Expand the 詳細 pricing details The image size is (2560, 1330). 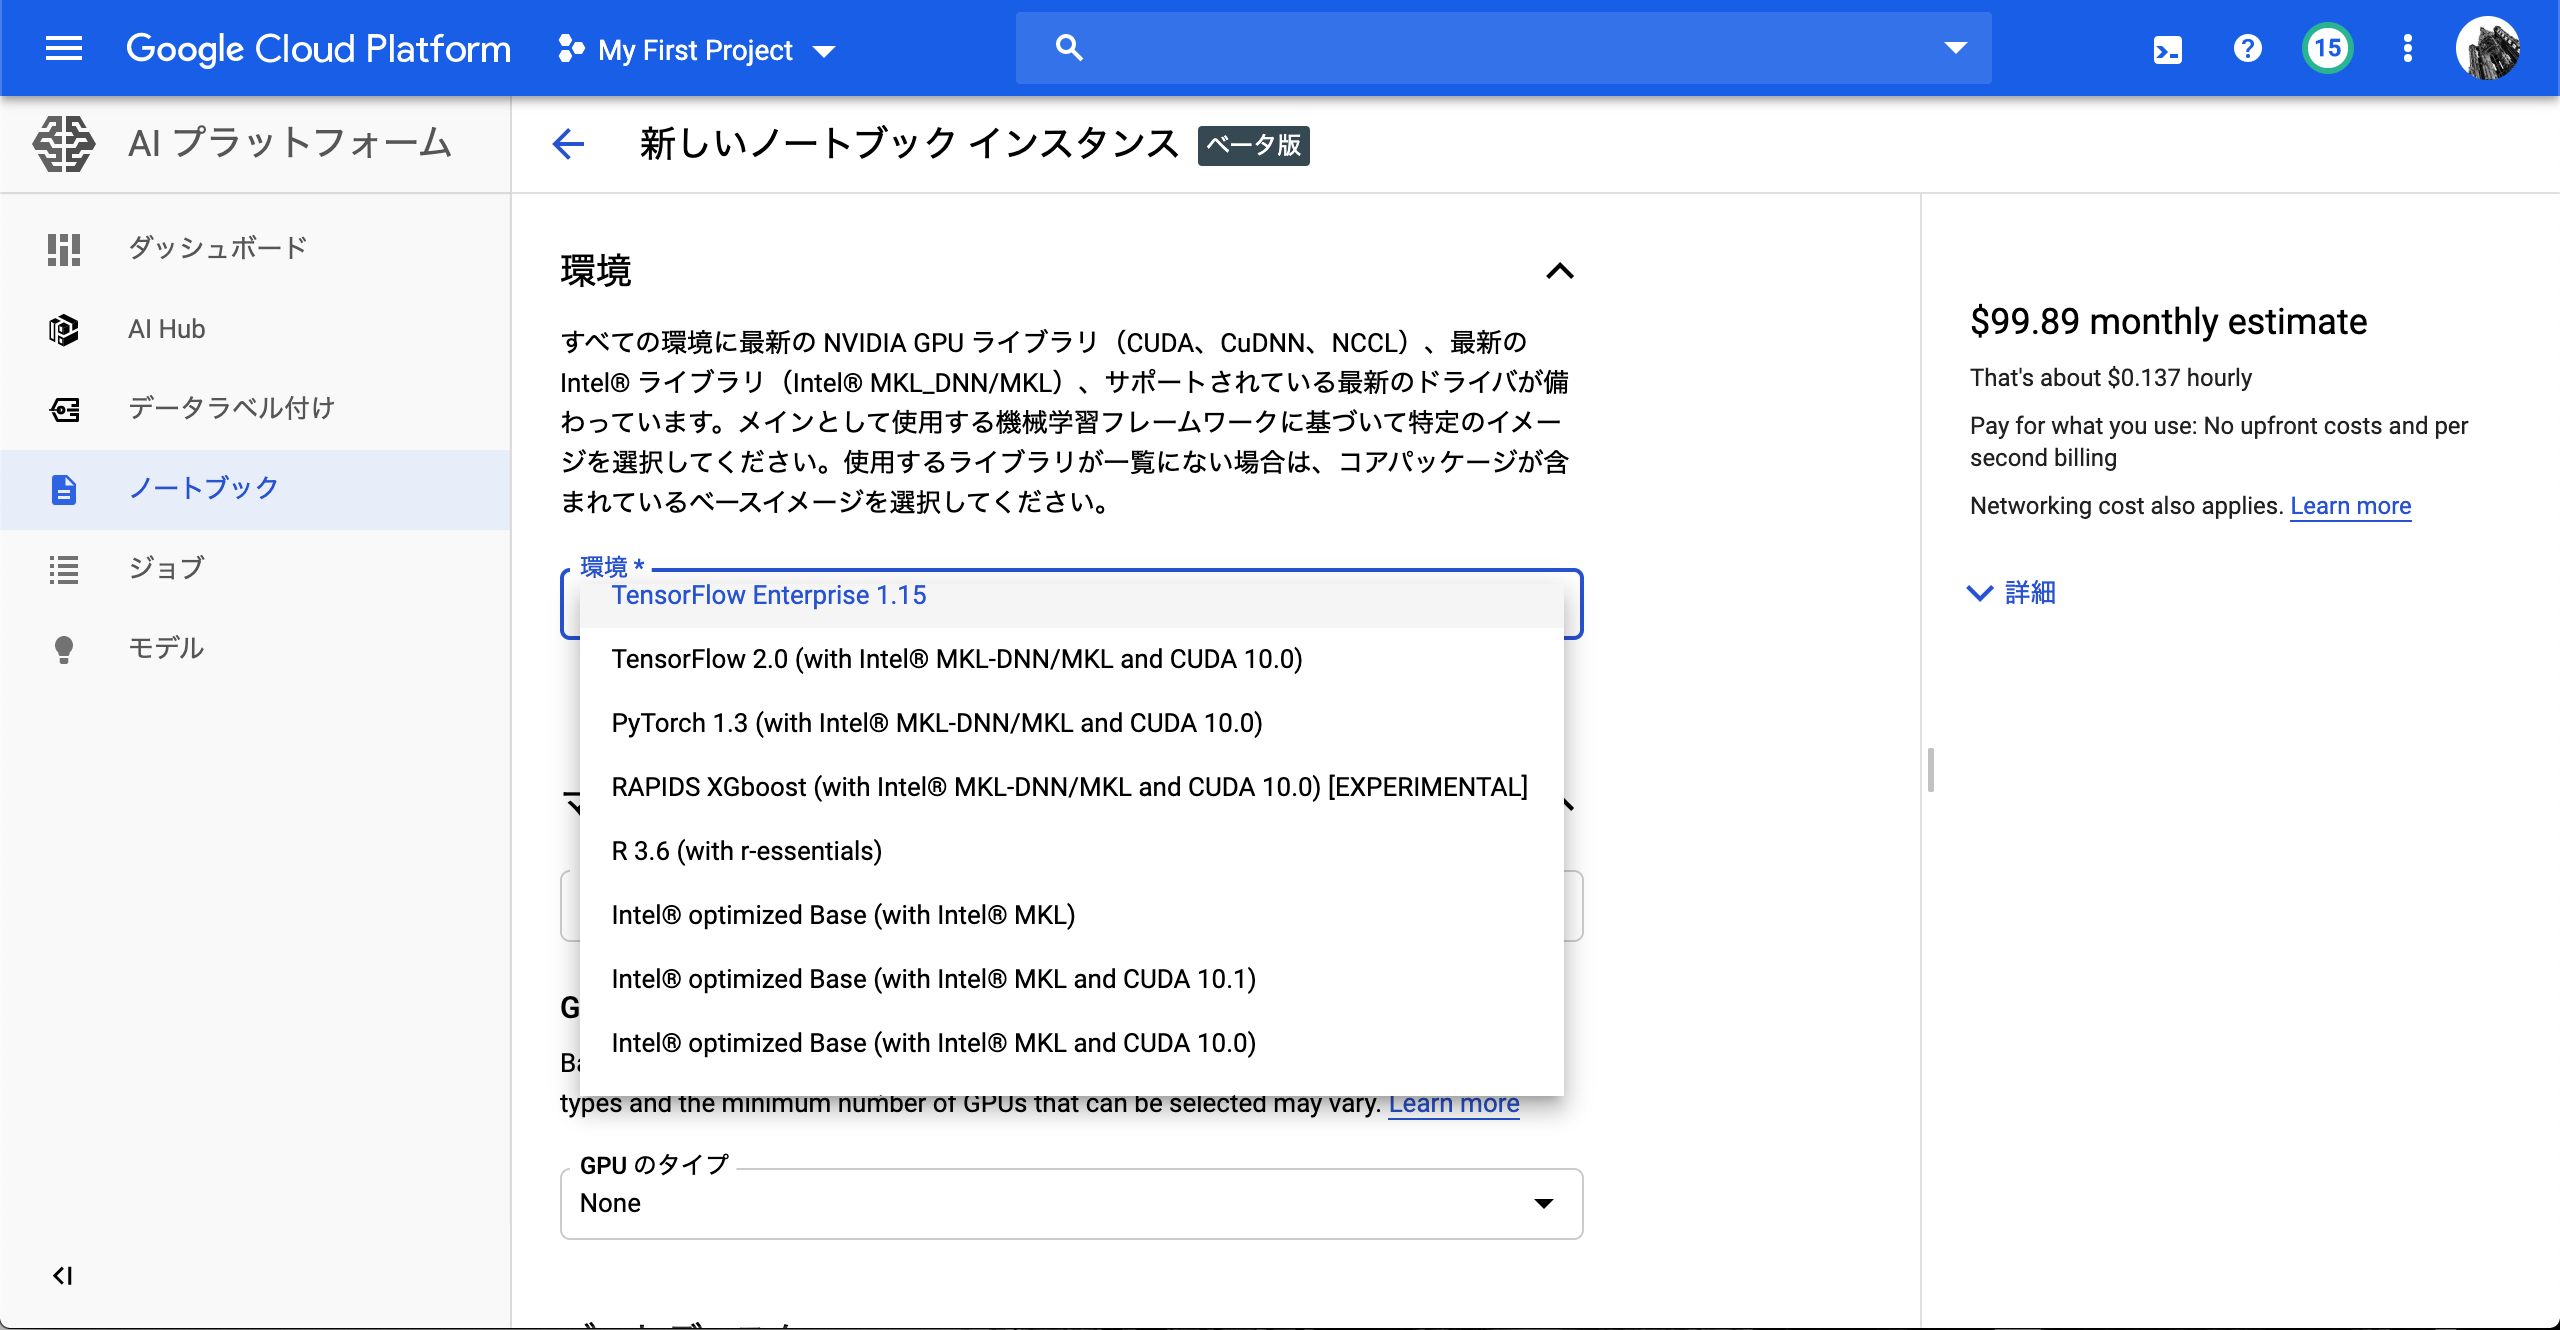pyautogui.click(x=2010, y=592)
